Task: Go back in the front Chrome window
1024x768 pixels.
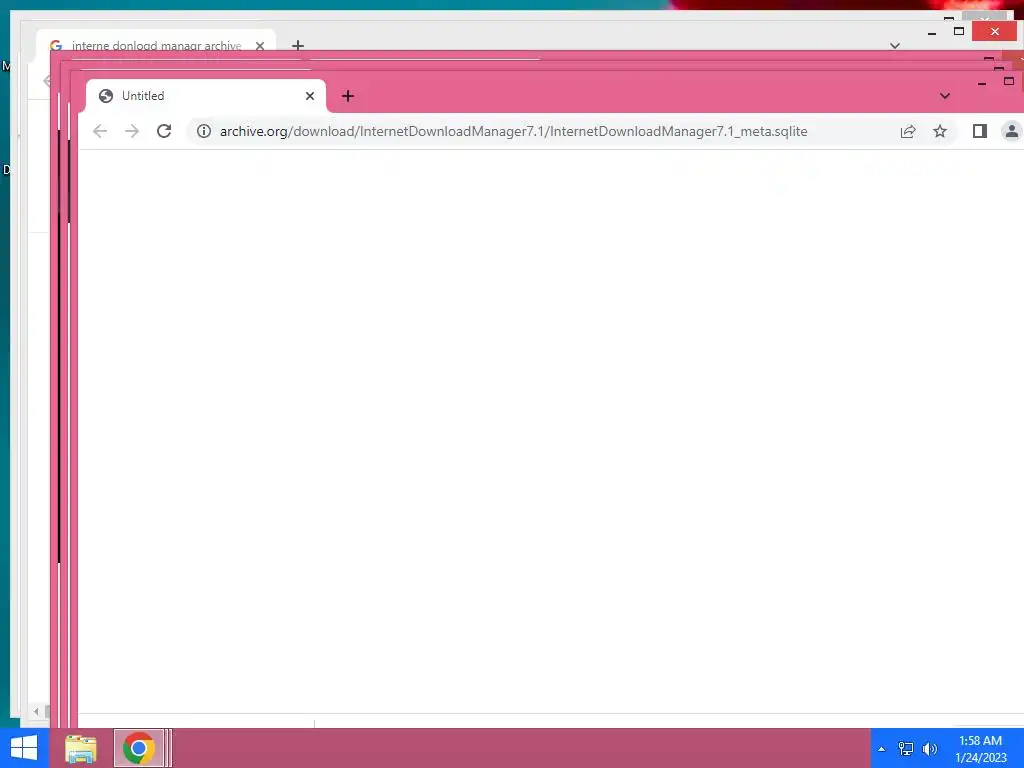Action: click(100, 131)
